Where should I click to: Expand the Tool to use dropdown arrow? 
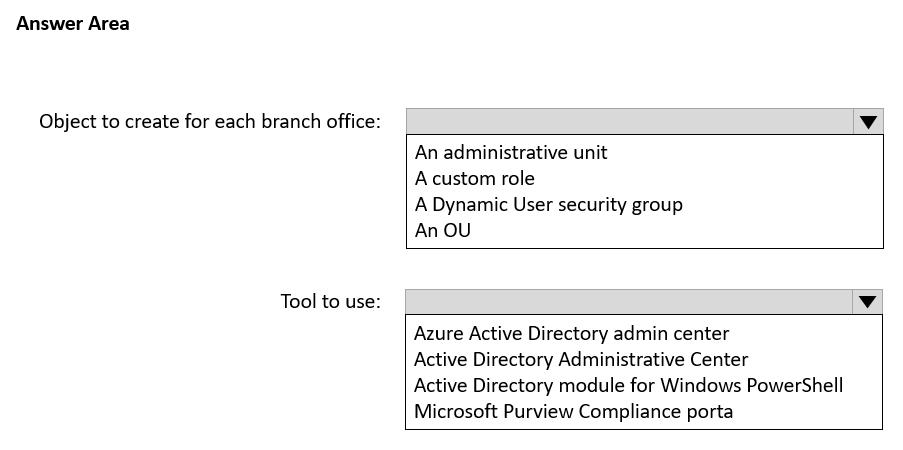867,302
